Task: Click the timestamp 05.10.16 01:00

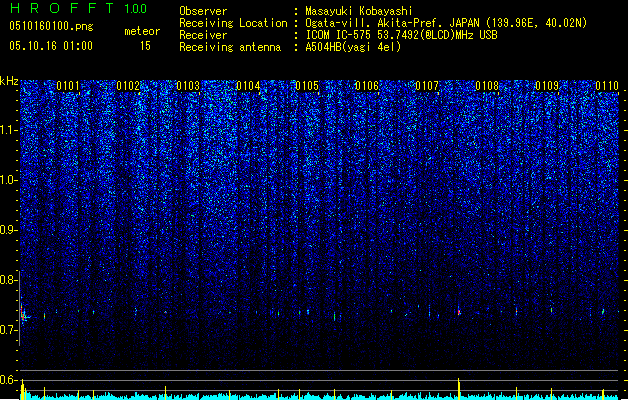Action: click(x=51, y=46)
